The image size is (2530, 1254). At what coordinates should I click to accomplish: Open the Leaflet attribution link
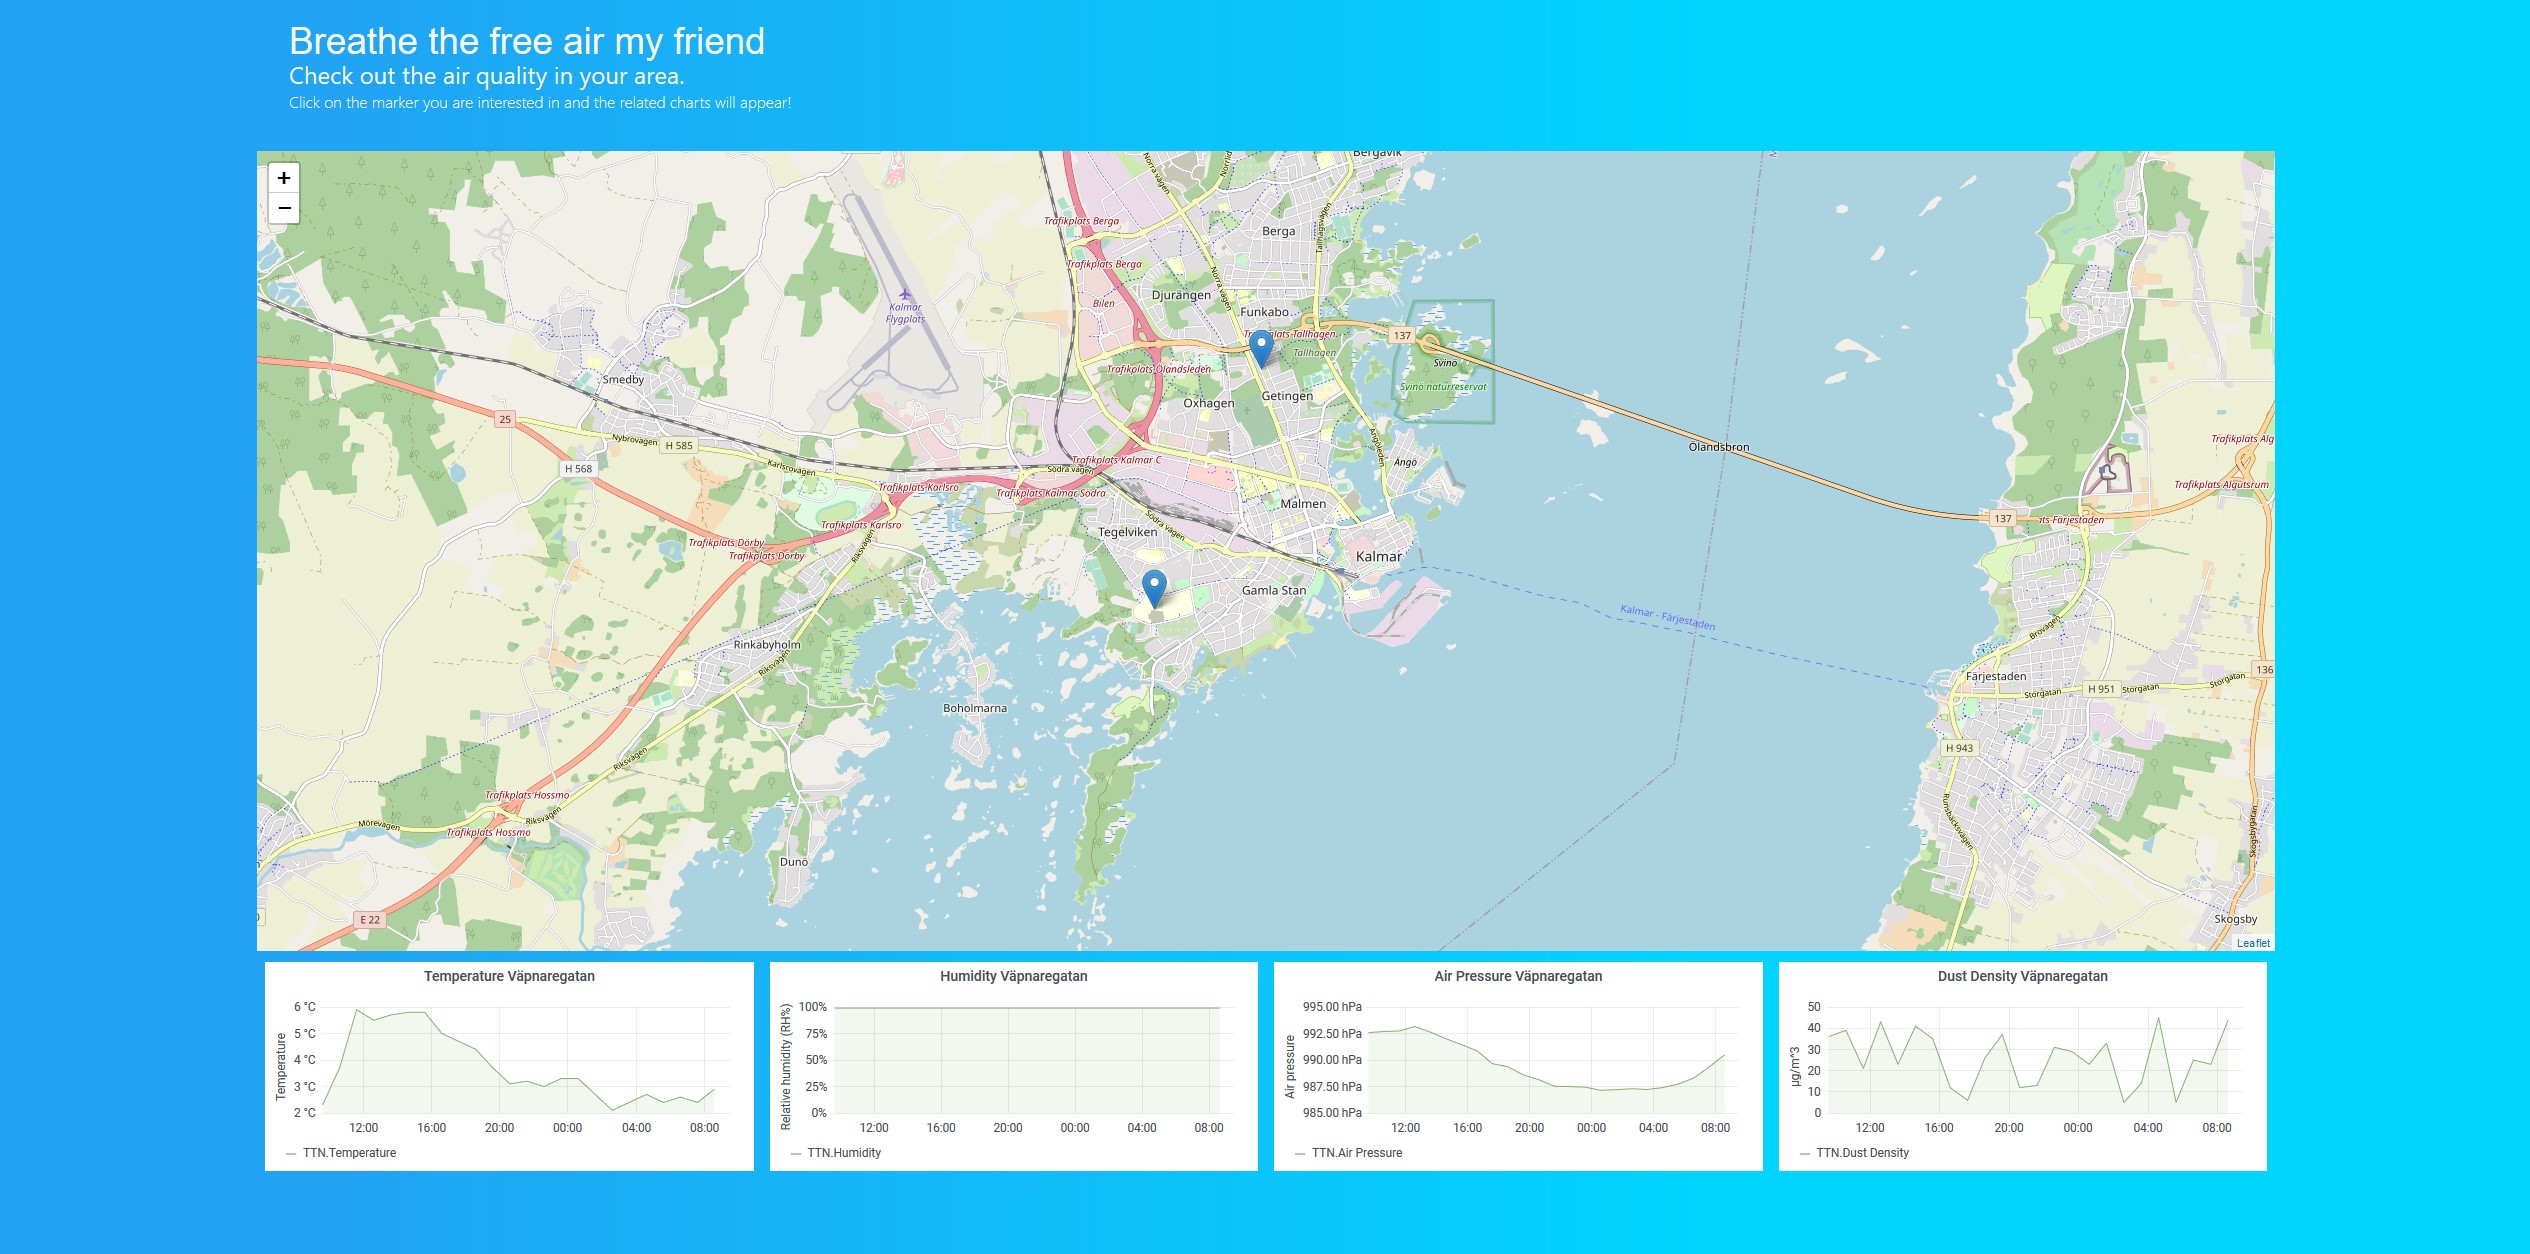[2252, 943]
